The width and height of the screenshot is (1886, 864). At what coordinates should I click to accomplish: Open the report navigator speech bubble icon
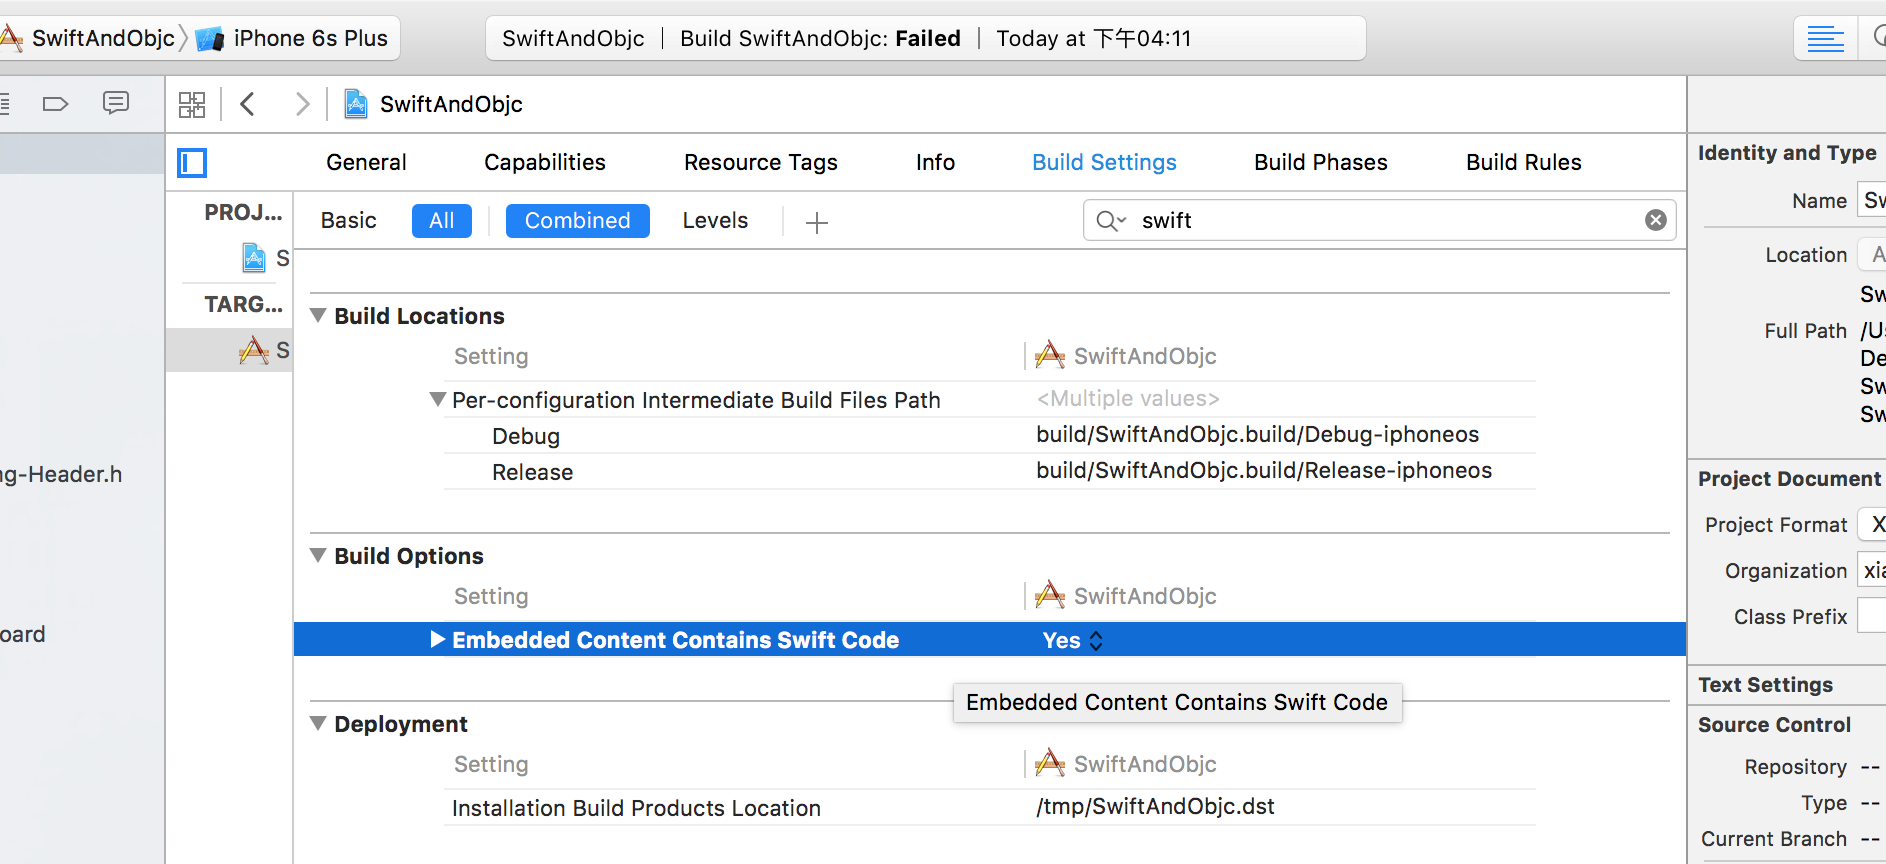(116, 103)
